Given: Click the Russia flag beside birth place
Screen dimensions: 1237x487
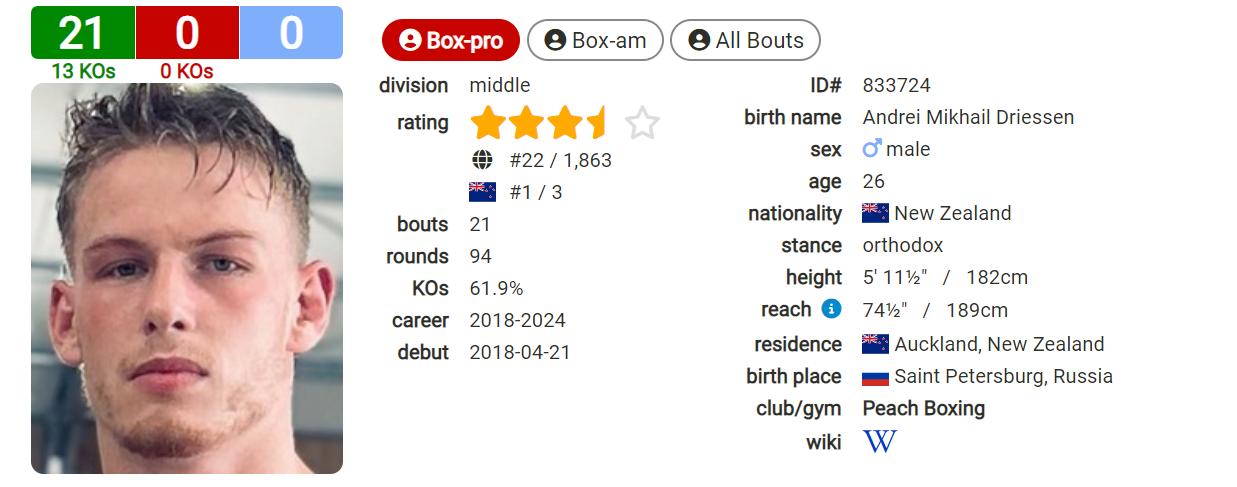Looking at the screenshot, I should click(875, 377).
